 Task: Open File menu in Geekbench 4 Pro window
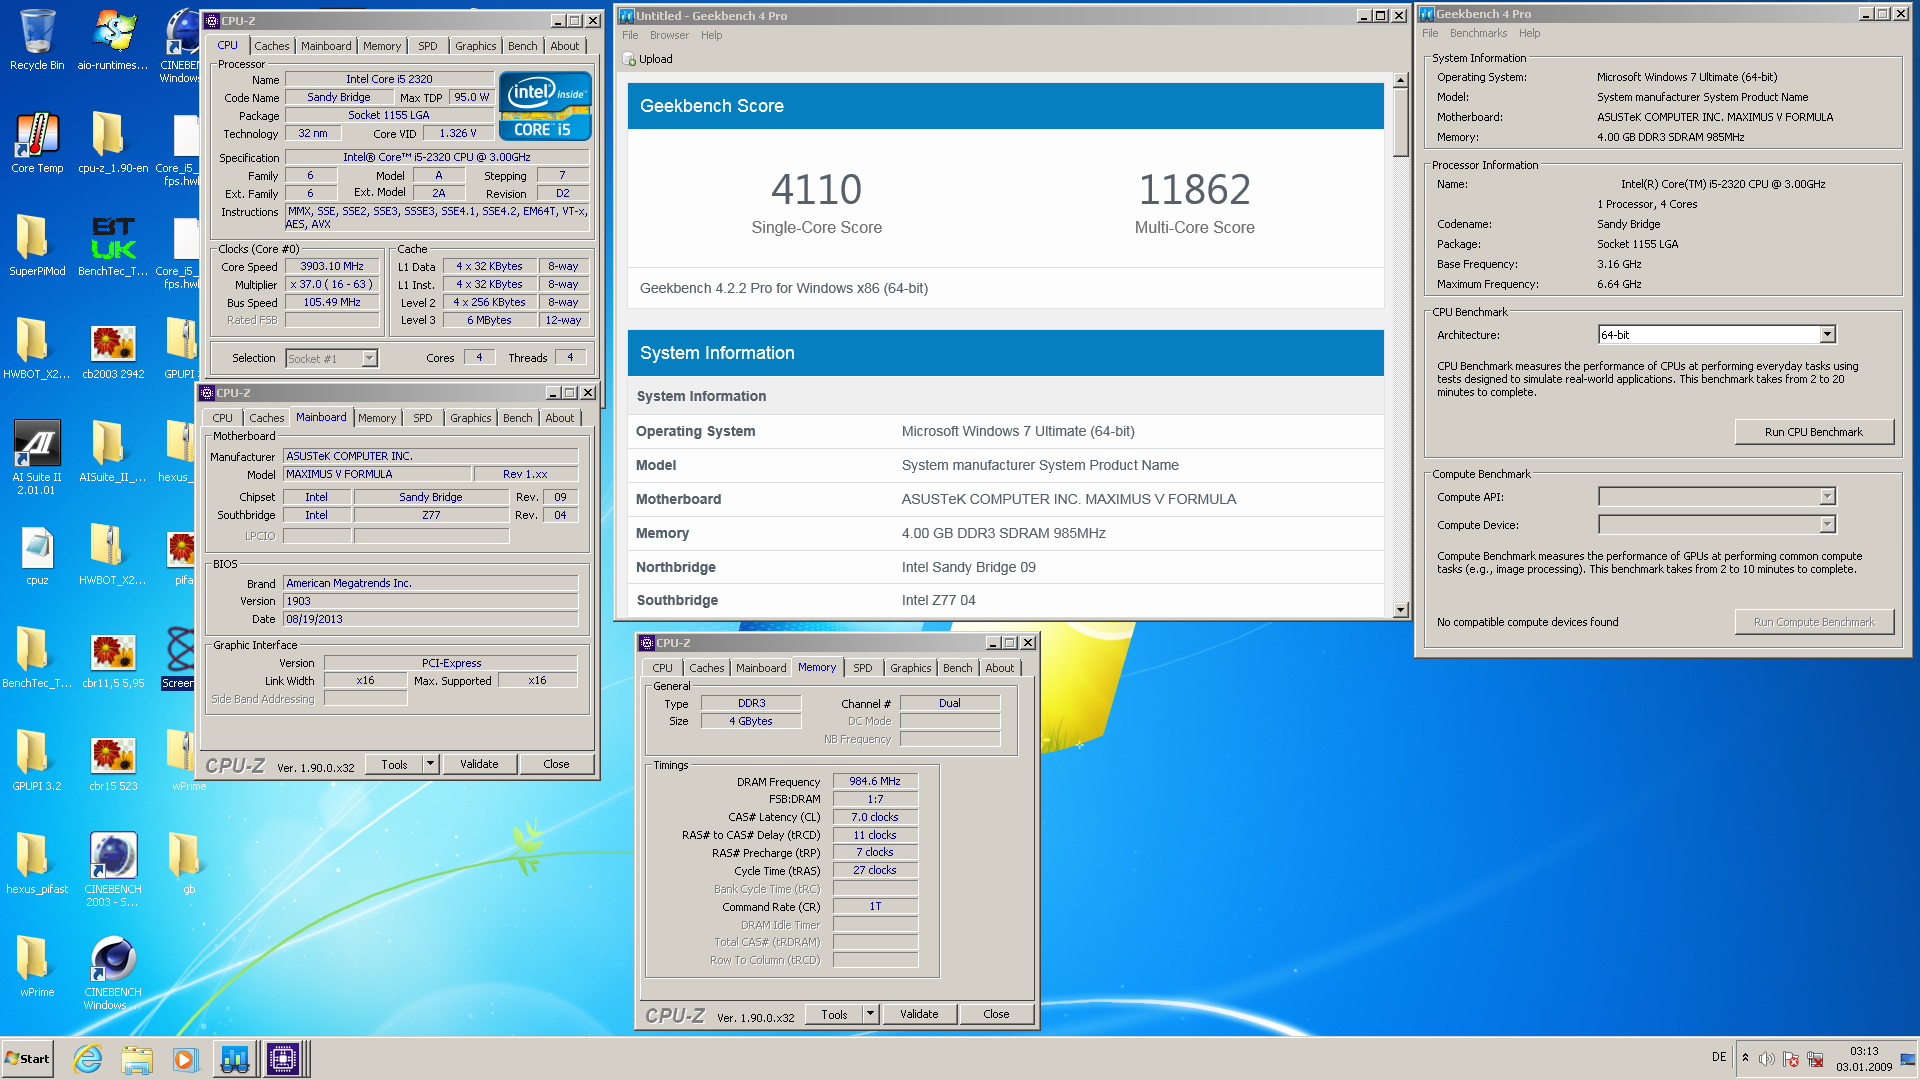[1430, 33]
